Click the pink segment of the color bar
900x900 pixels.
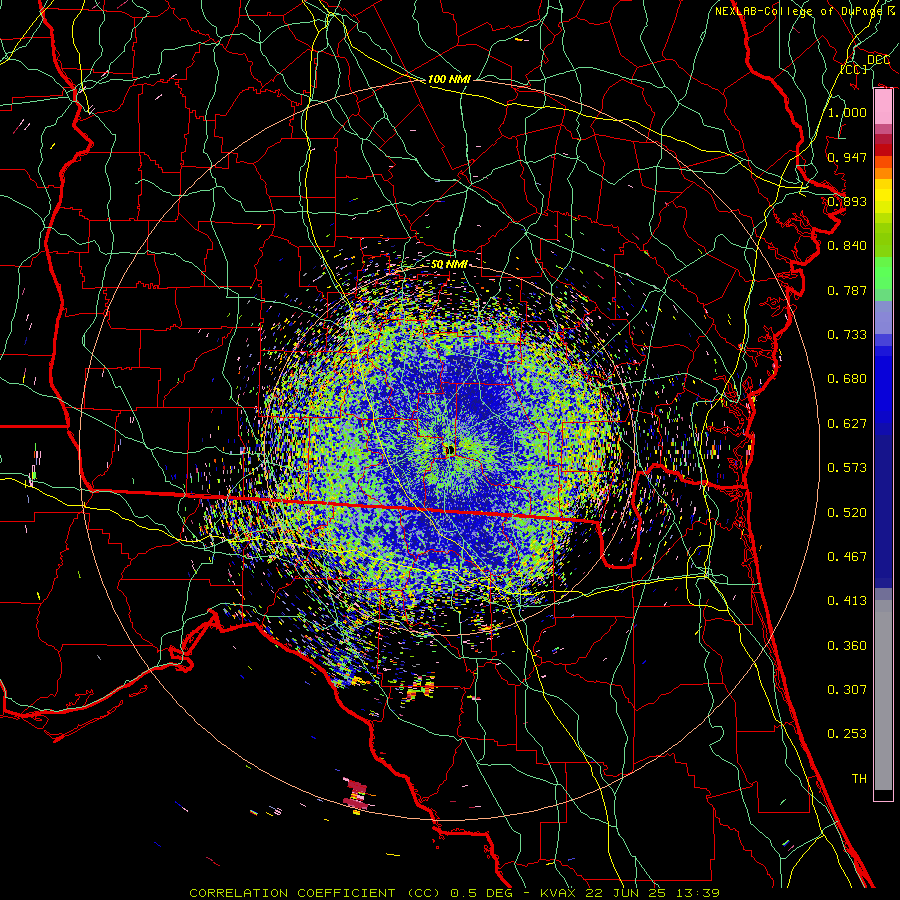point(883,107)
